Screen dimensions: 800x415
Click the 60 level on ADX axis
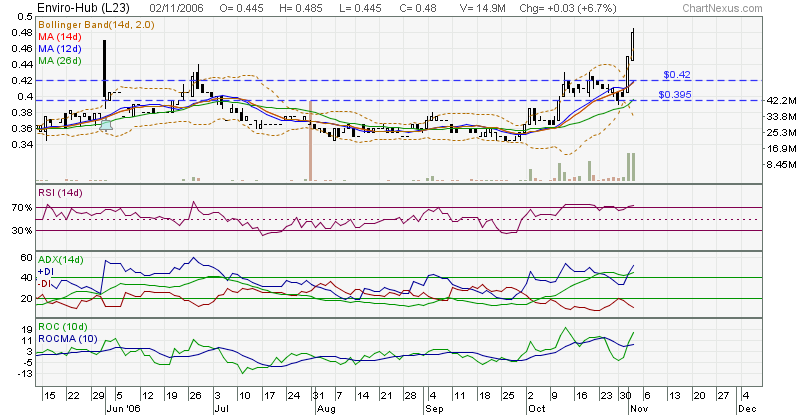point(27,257)
